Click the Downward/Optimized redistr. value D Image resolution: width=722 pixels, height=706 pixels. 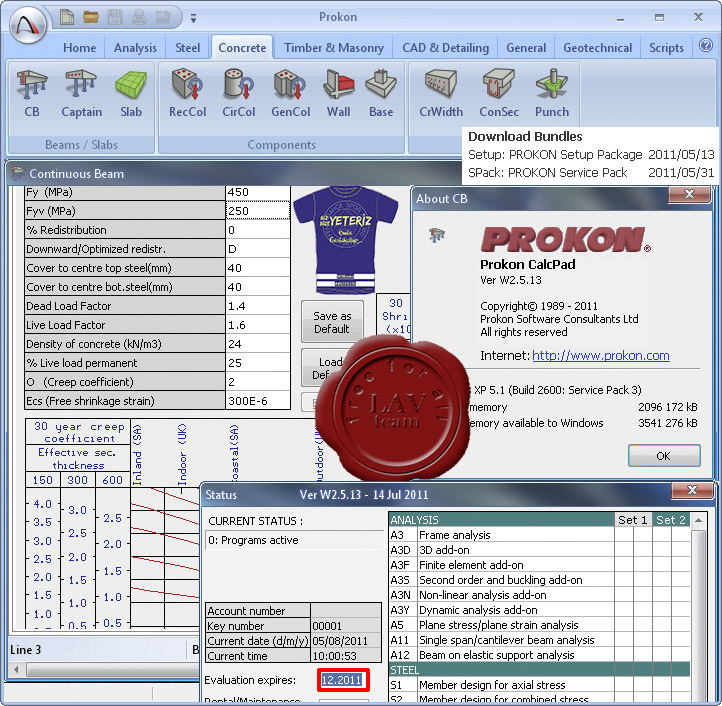click(x=258, y=249)
